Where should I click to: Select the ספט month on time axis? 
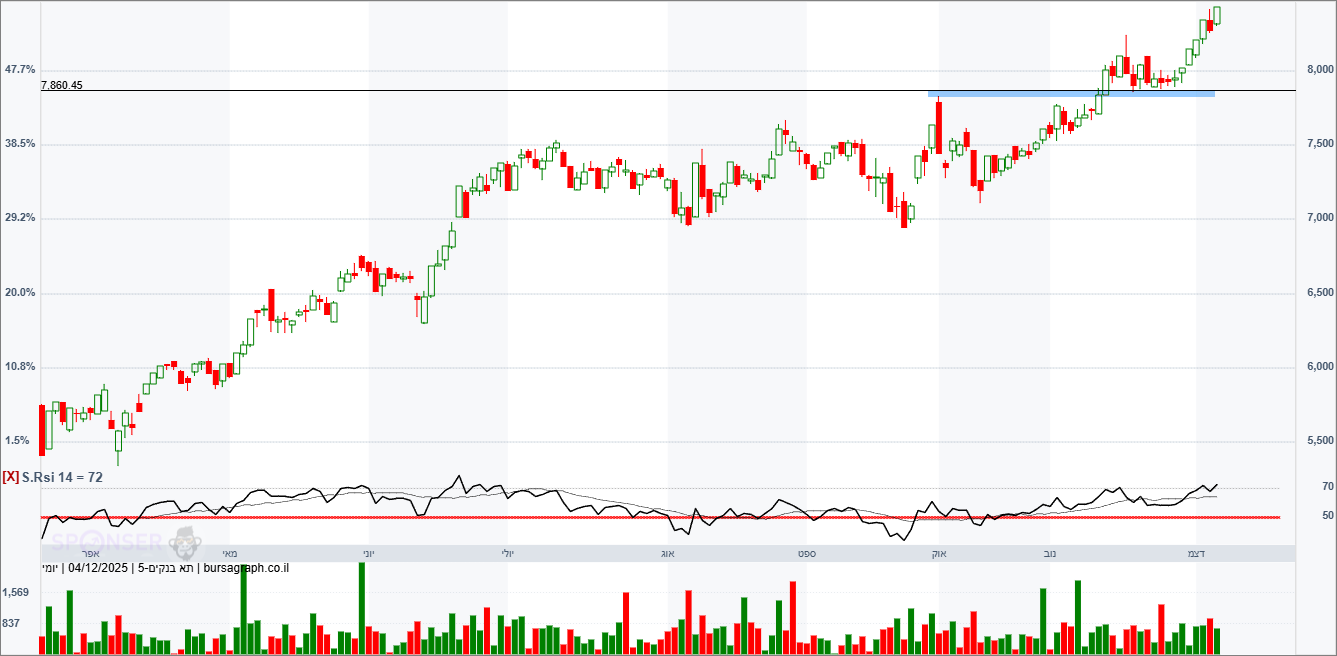[x=805, y=553]
